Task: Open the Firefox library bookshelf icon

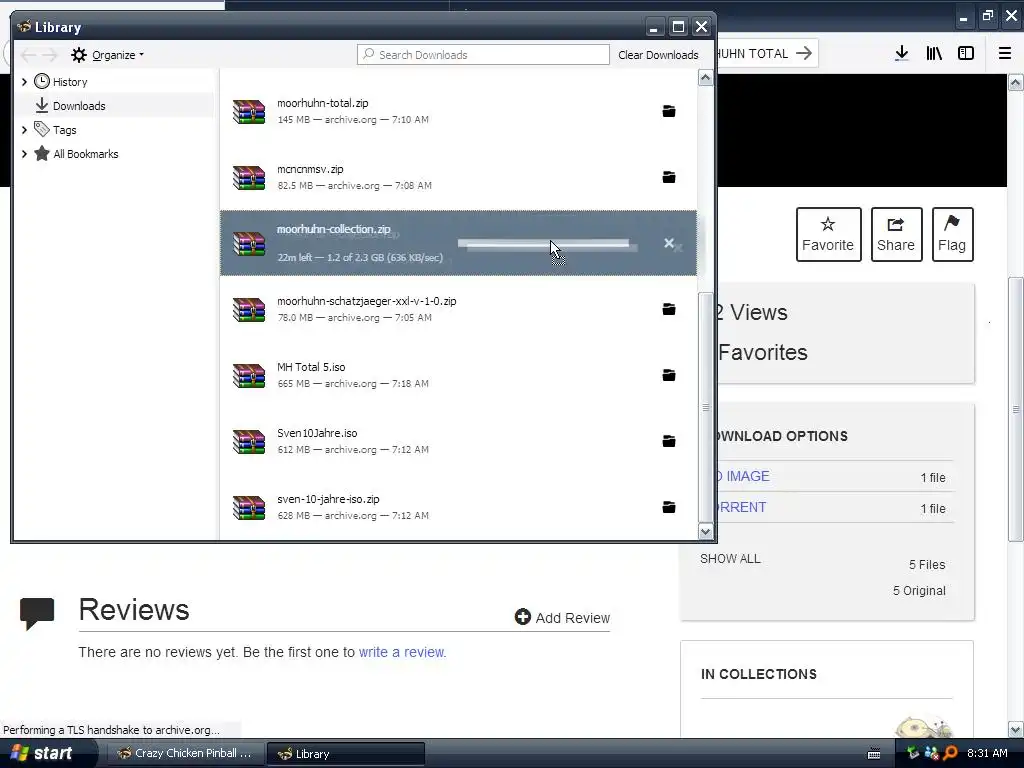Action: (x=934, y=54)
